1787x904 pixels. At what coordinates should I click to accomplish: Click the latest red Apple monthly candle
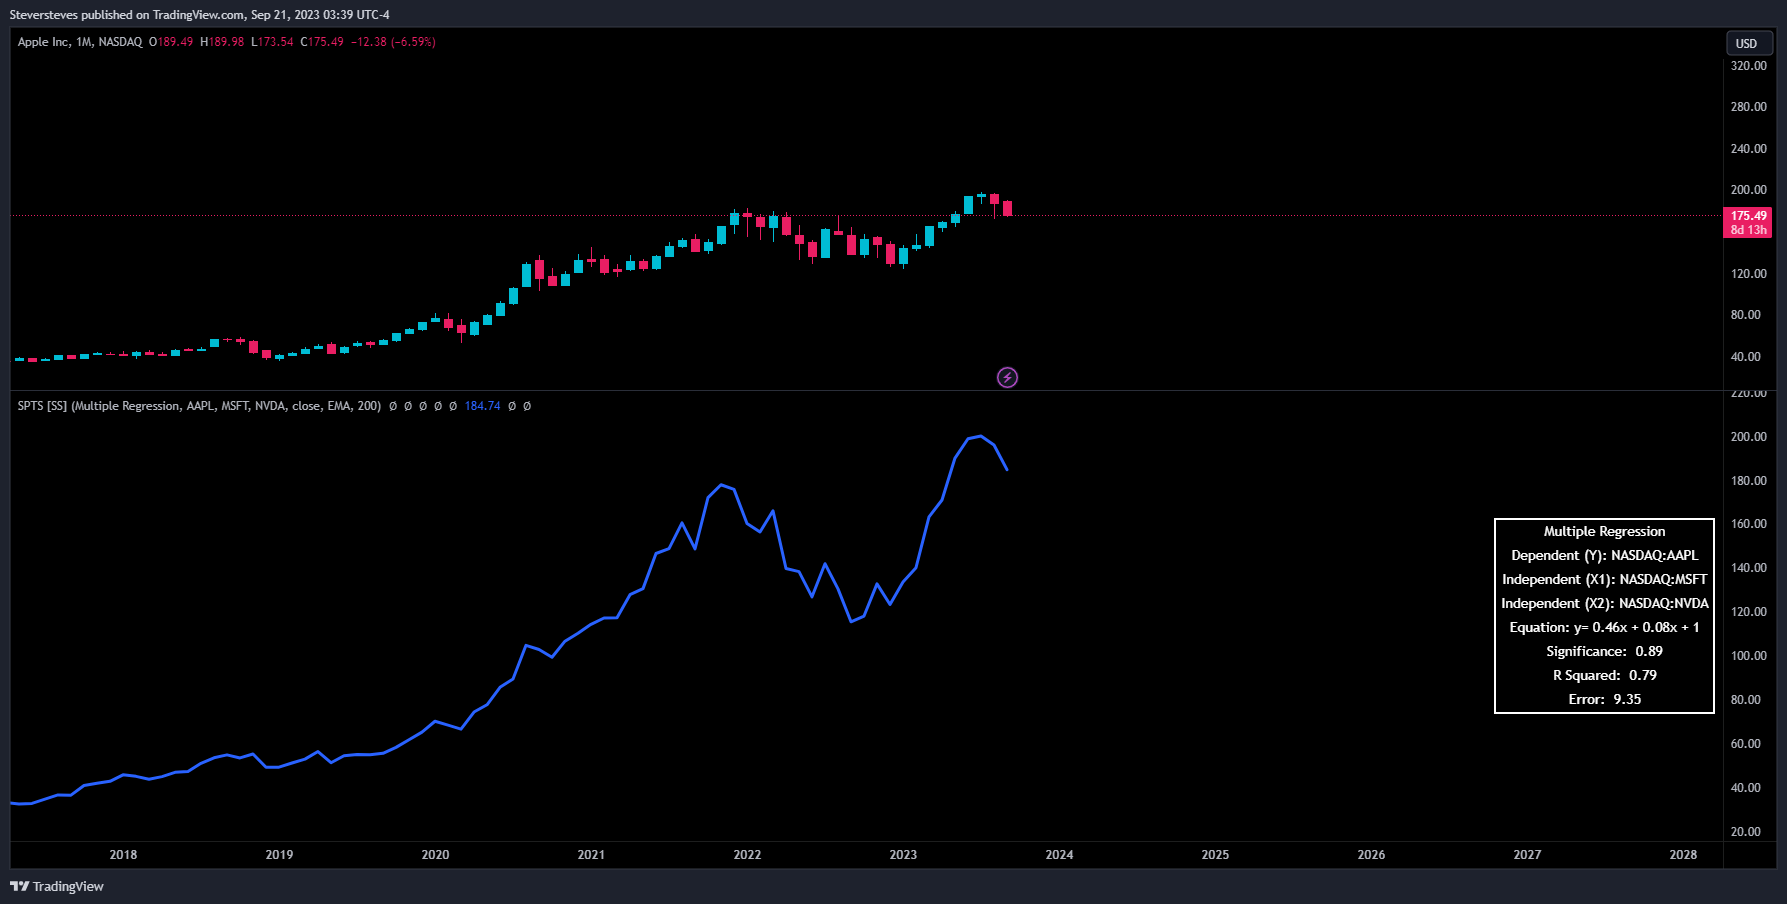(1007, 208)
